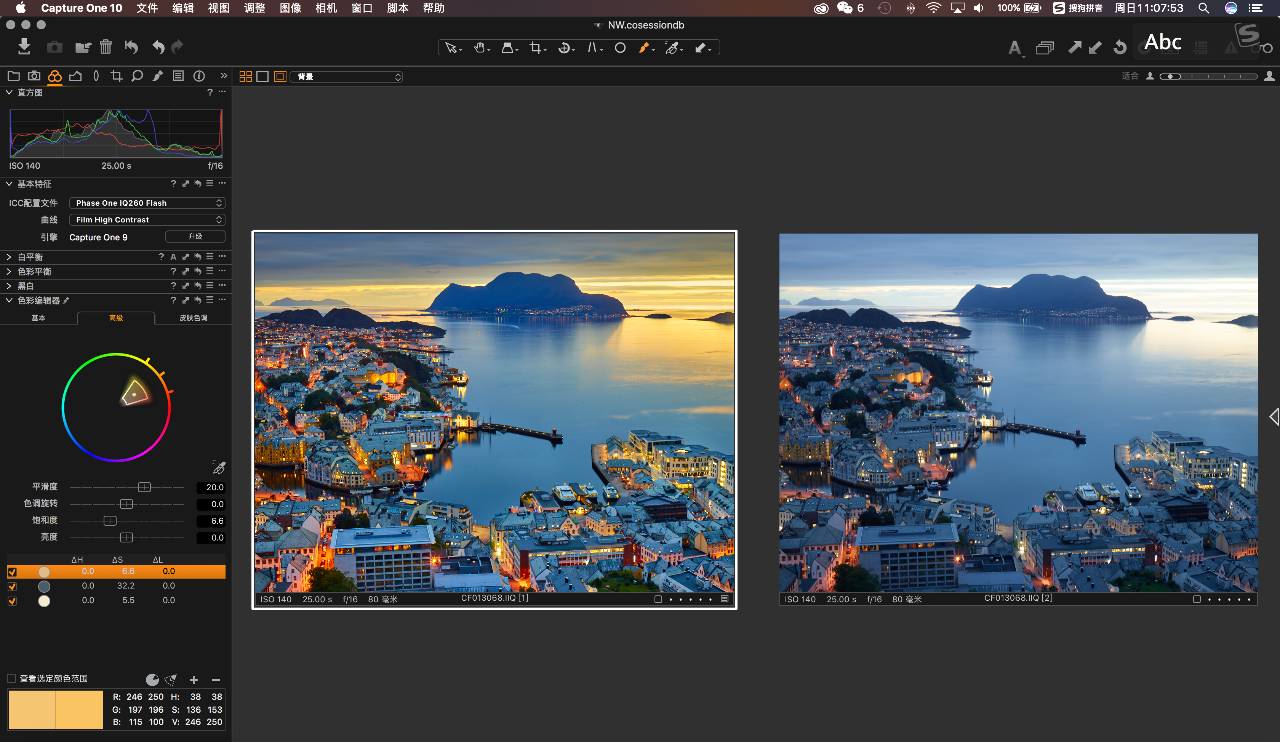Switch to the Library tool tab folder icon

coord(14,76)
